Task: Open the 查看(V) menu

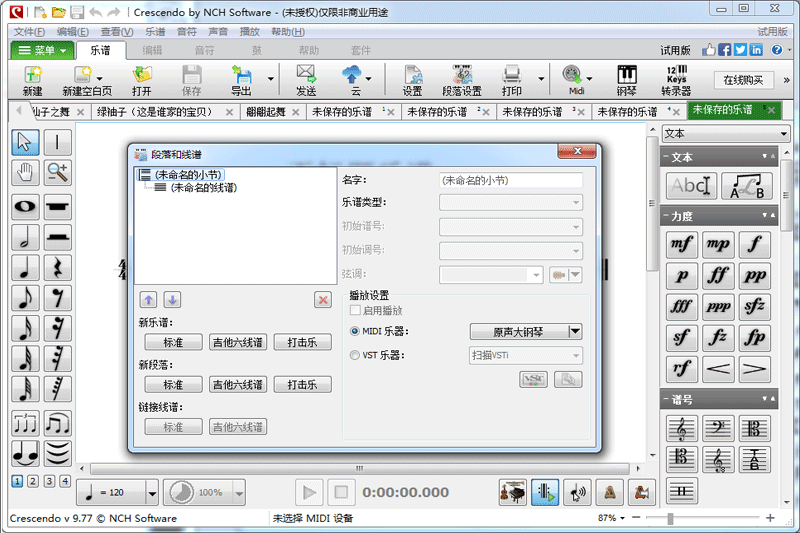Action: 117,32
